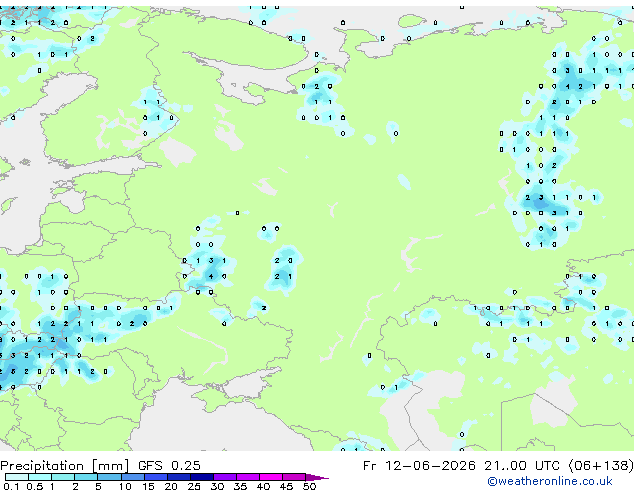Click the 45–50 mm legend swatch

pos(294,477)
